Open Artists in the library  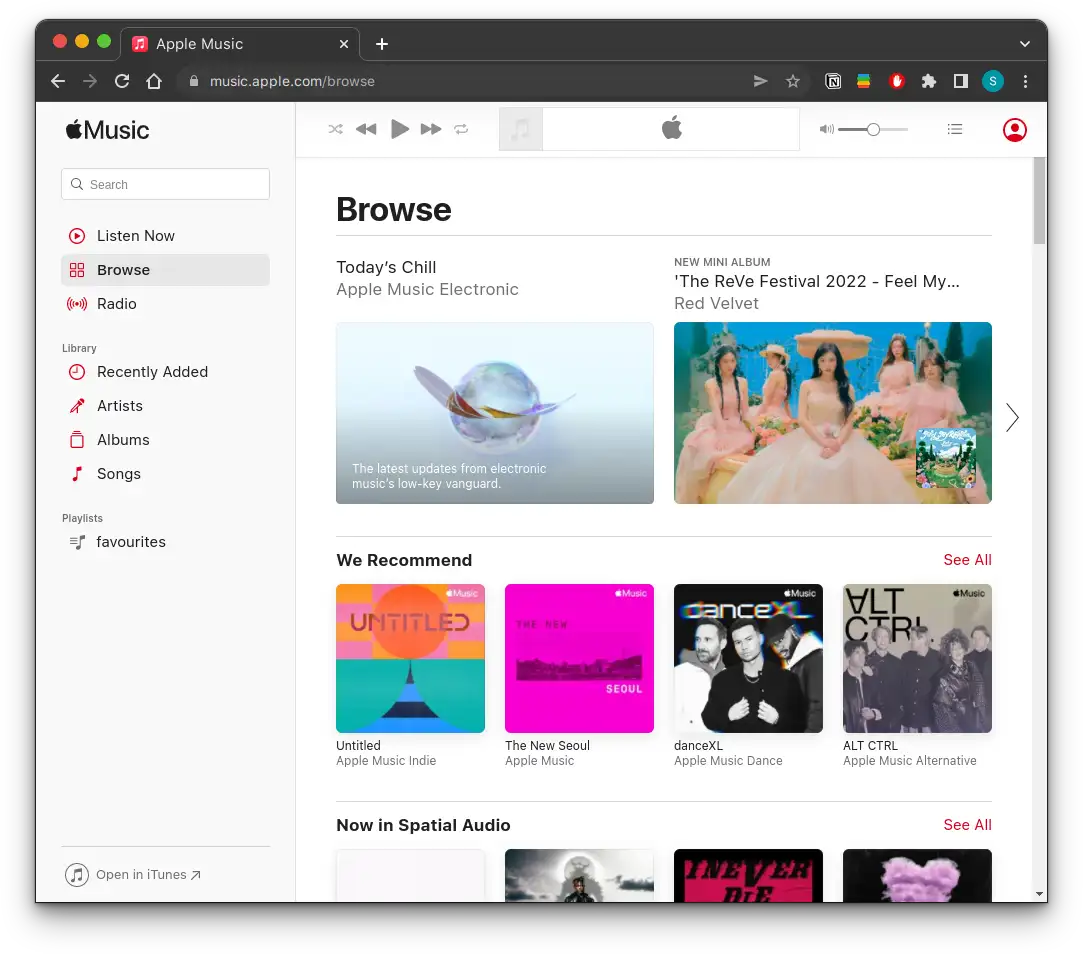pyautogui.click(x=165, y=406)
